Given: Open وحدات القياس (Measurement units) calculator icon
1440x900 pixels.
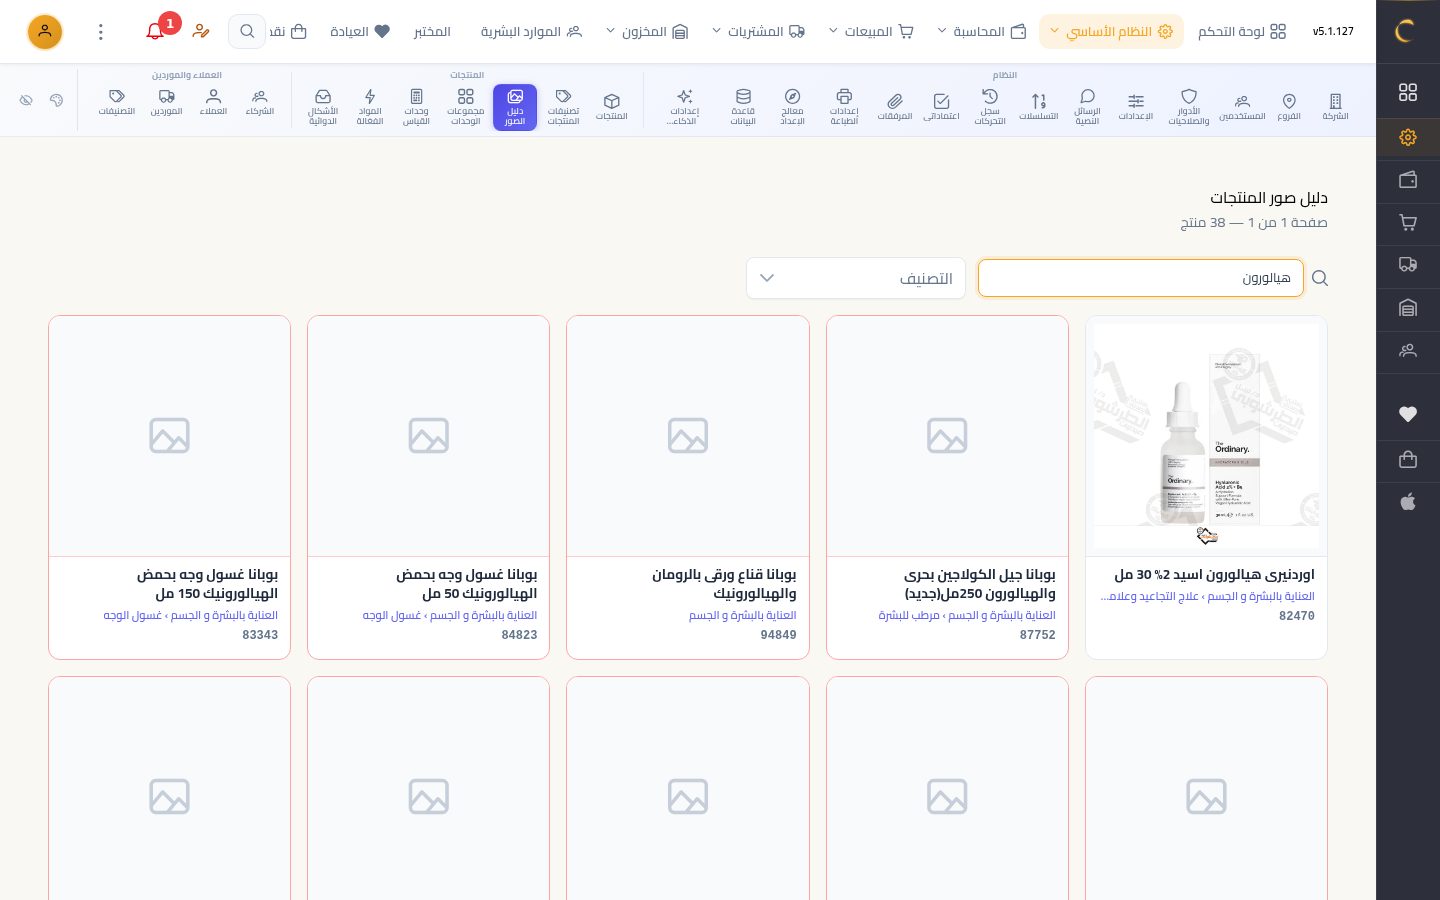Looking at the screenshot, I should tap(416, 107).
